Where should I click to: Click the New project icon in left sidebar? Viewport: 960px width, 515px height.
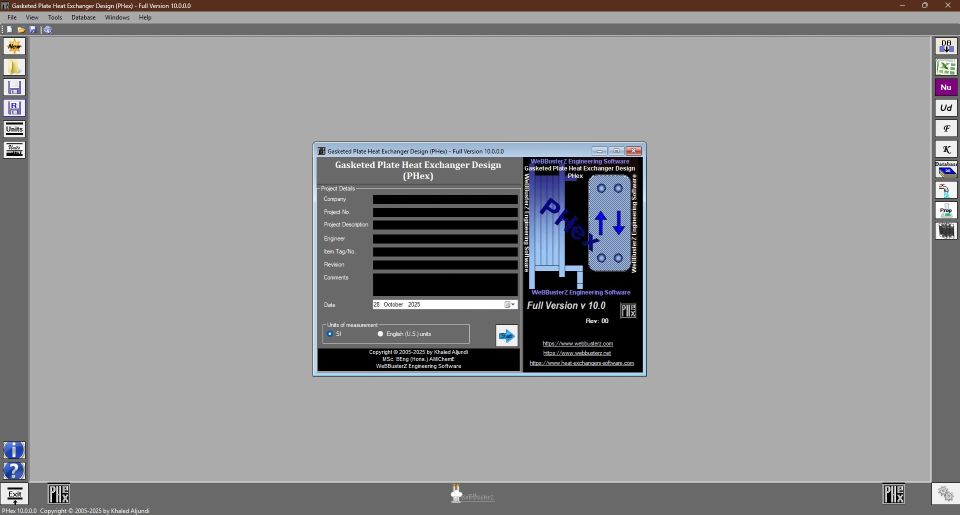(14, 46)
